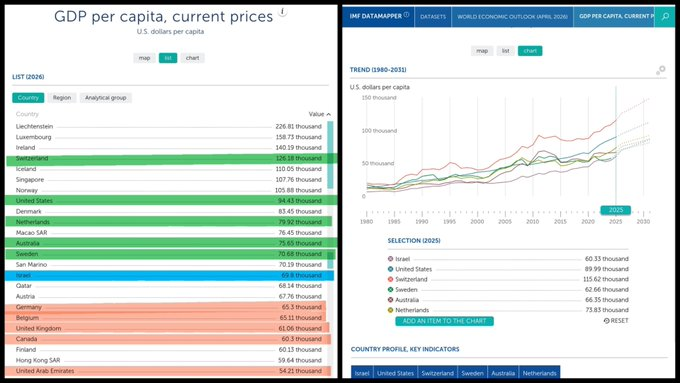This screenshot has height=383, width=680.
Task: Select Finland row in the list
Action: [169, 350]
